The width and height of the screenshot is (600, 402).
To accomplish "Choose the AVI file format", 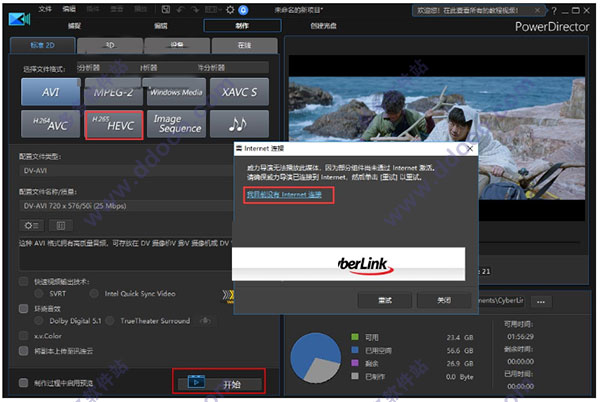I will [51, 92].
